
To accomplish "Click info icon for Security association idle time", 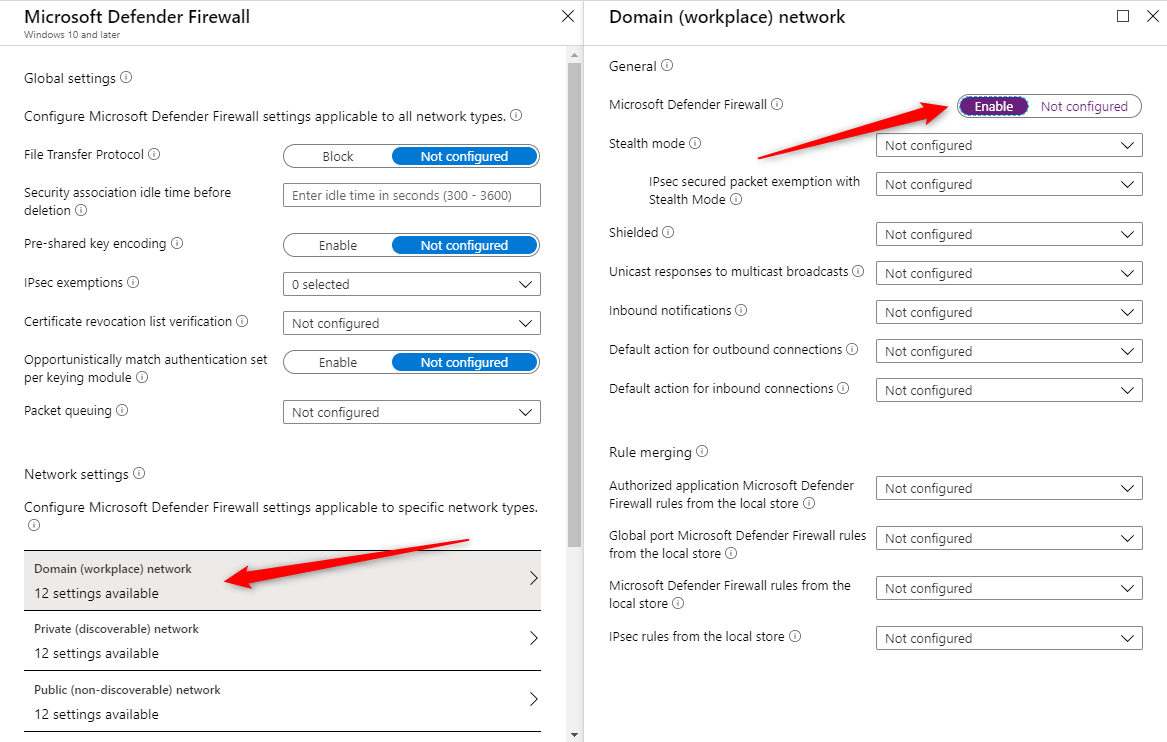I will [x=81, y=210].
